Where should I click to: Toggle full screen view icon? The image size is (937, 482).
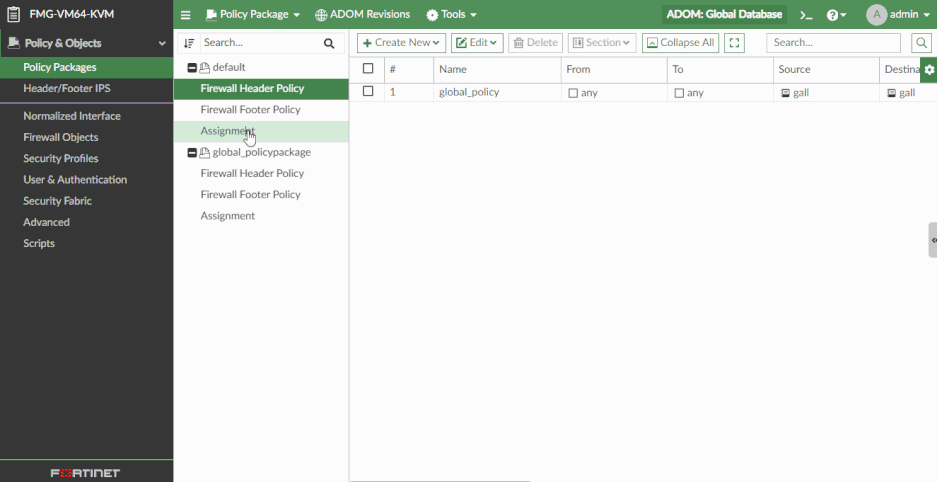click(x=734, y=43)
